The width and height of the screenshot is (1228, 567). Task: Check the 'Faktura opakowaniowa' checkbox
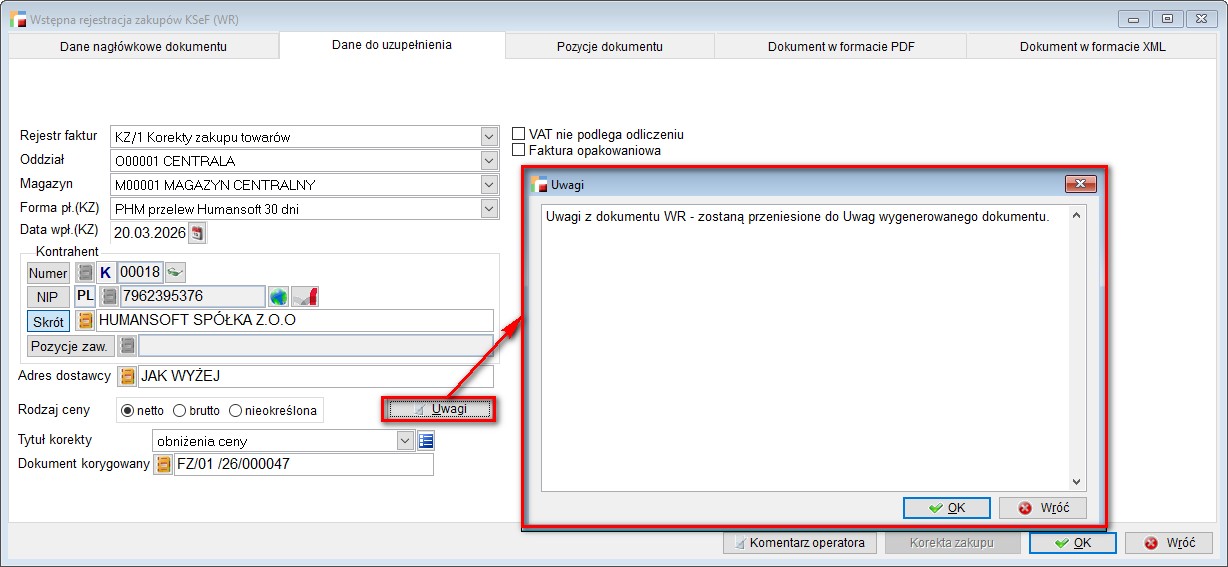(x=519, y=150)
